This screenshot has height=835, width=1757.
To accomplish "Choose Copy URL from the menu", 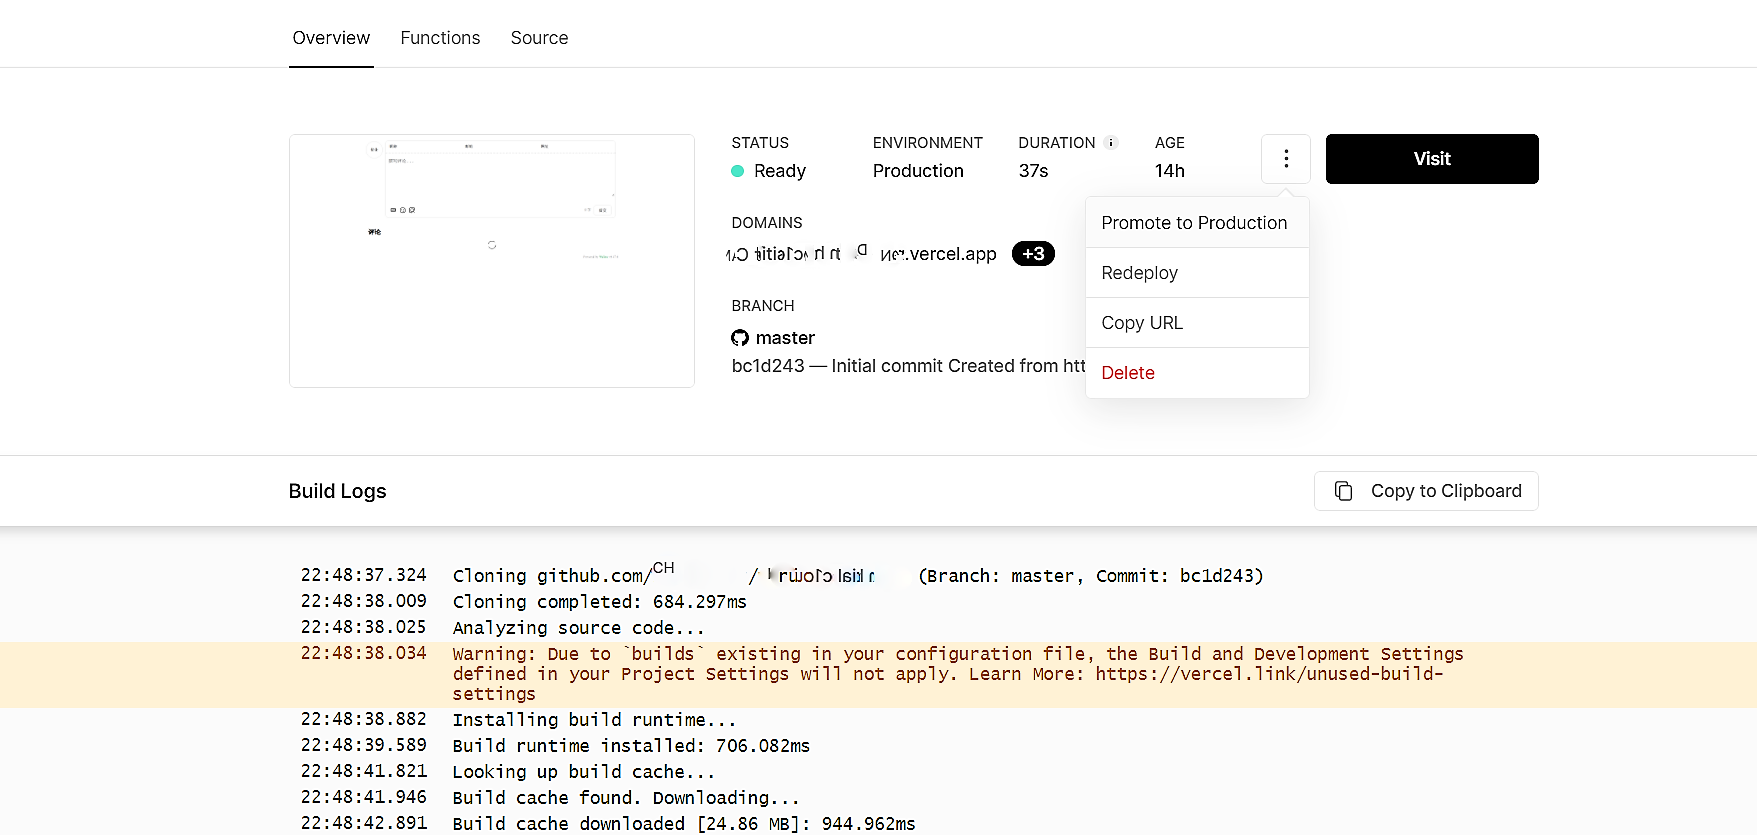I will click(1142, 323).
